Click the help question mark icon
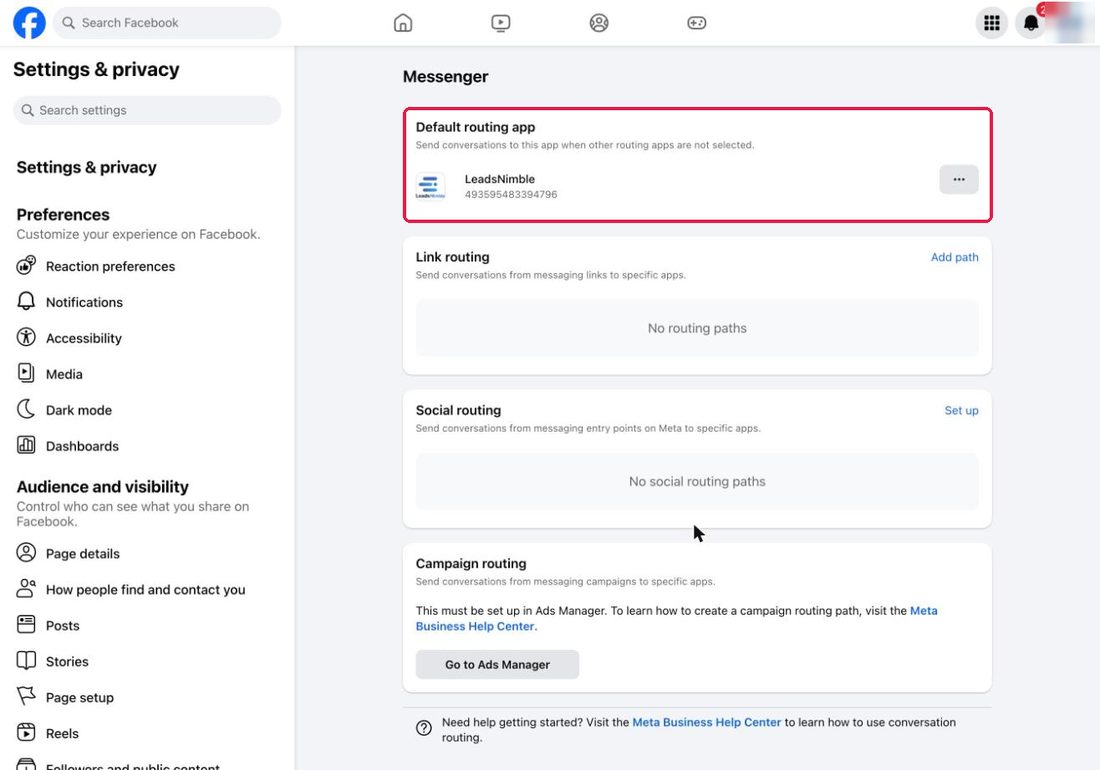 click(424, 728)
